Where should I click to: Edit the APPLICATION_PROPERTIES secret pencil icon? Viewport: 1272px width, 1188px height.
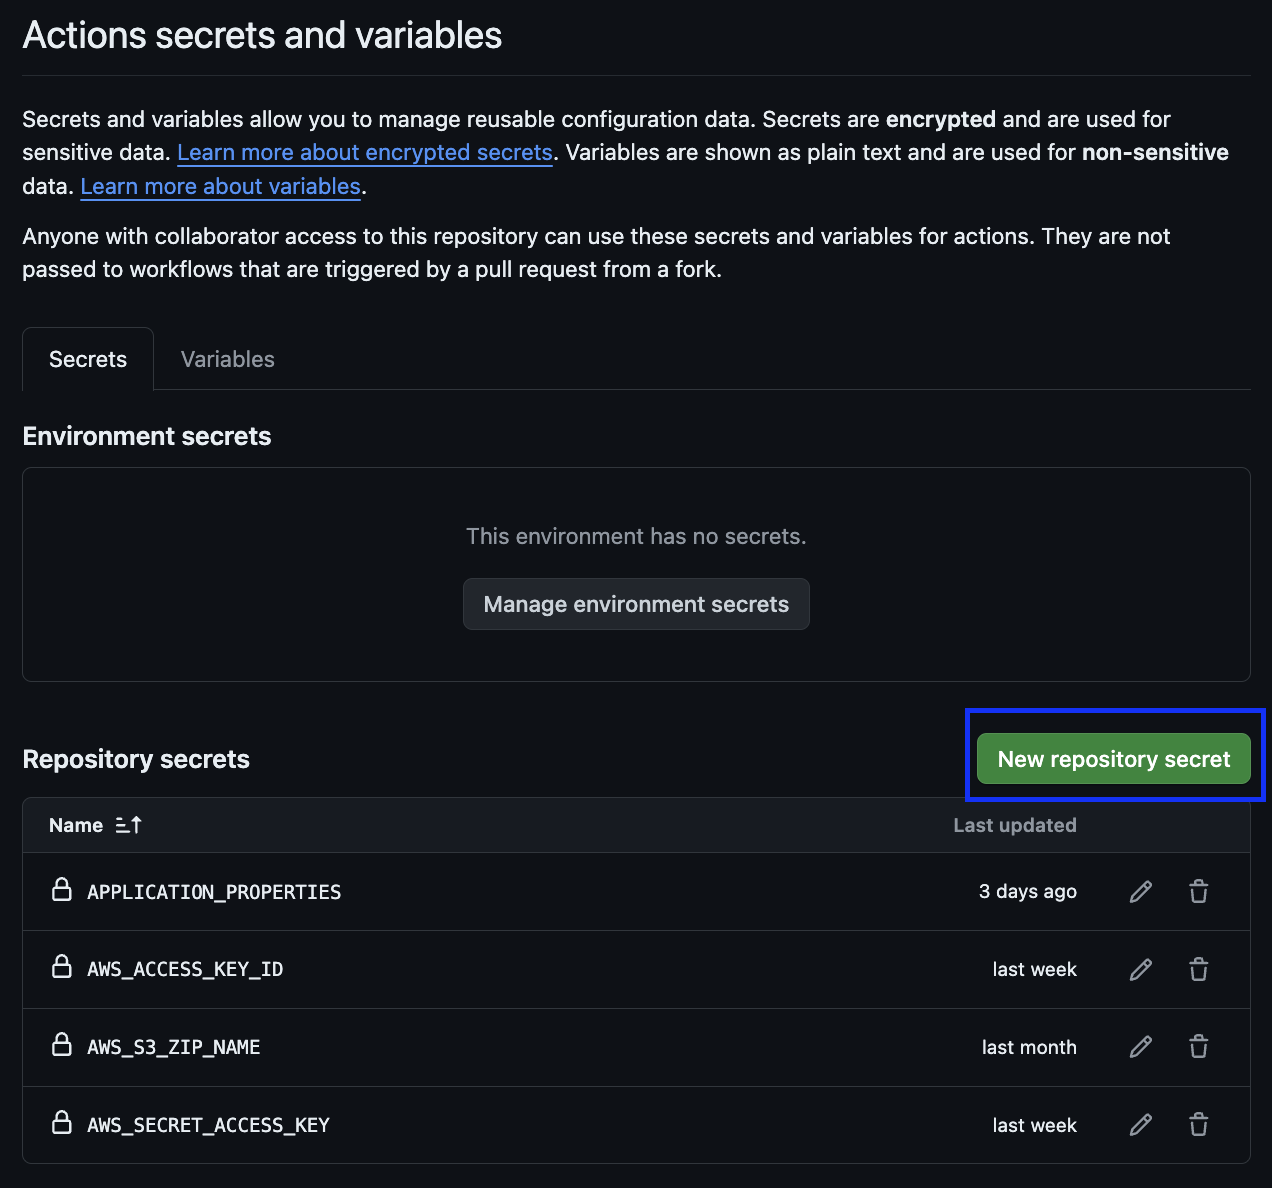[1140, 891]
